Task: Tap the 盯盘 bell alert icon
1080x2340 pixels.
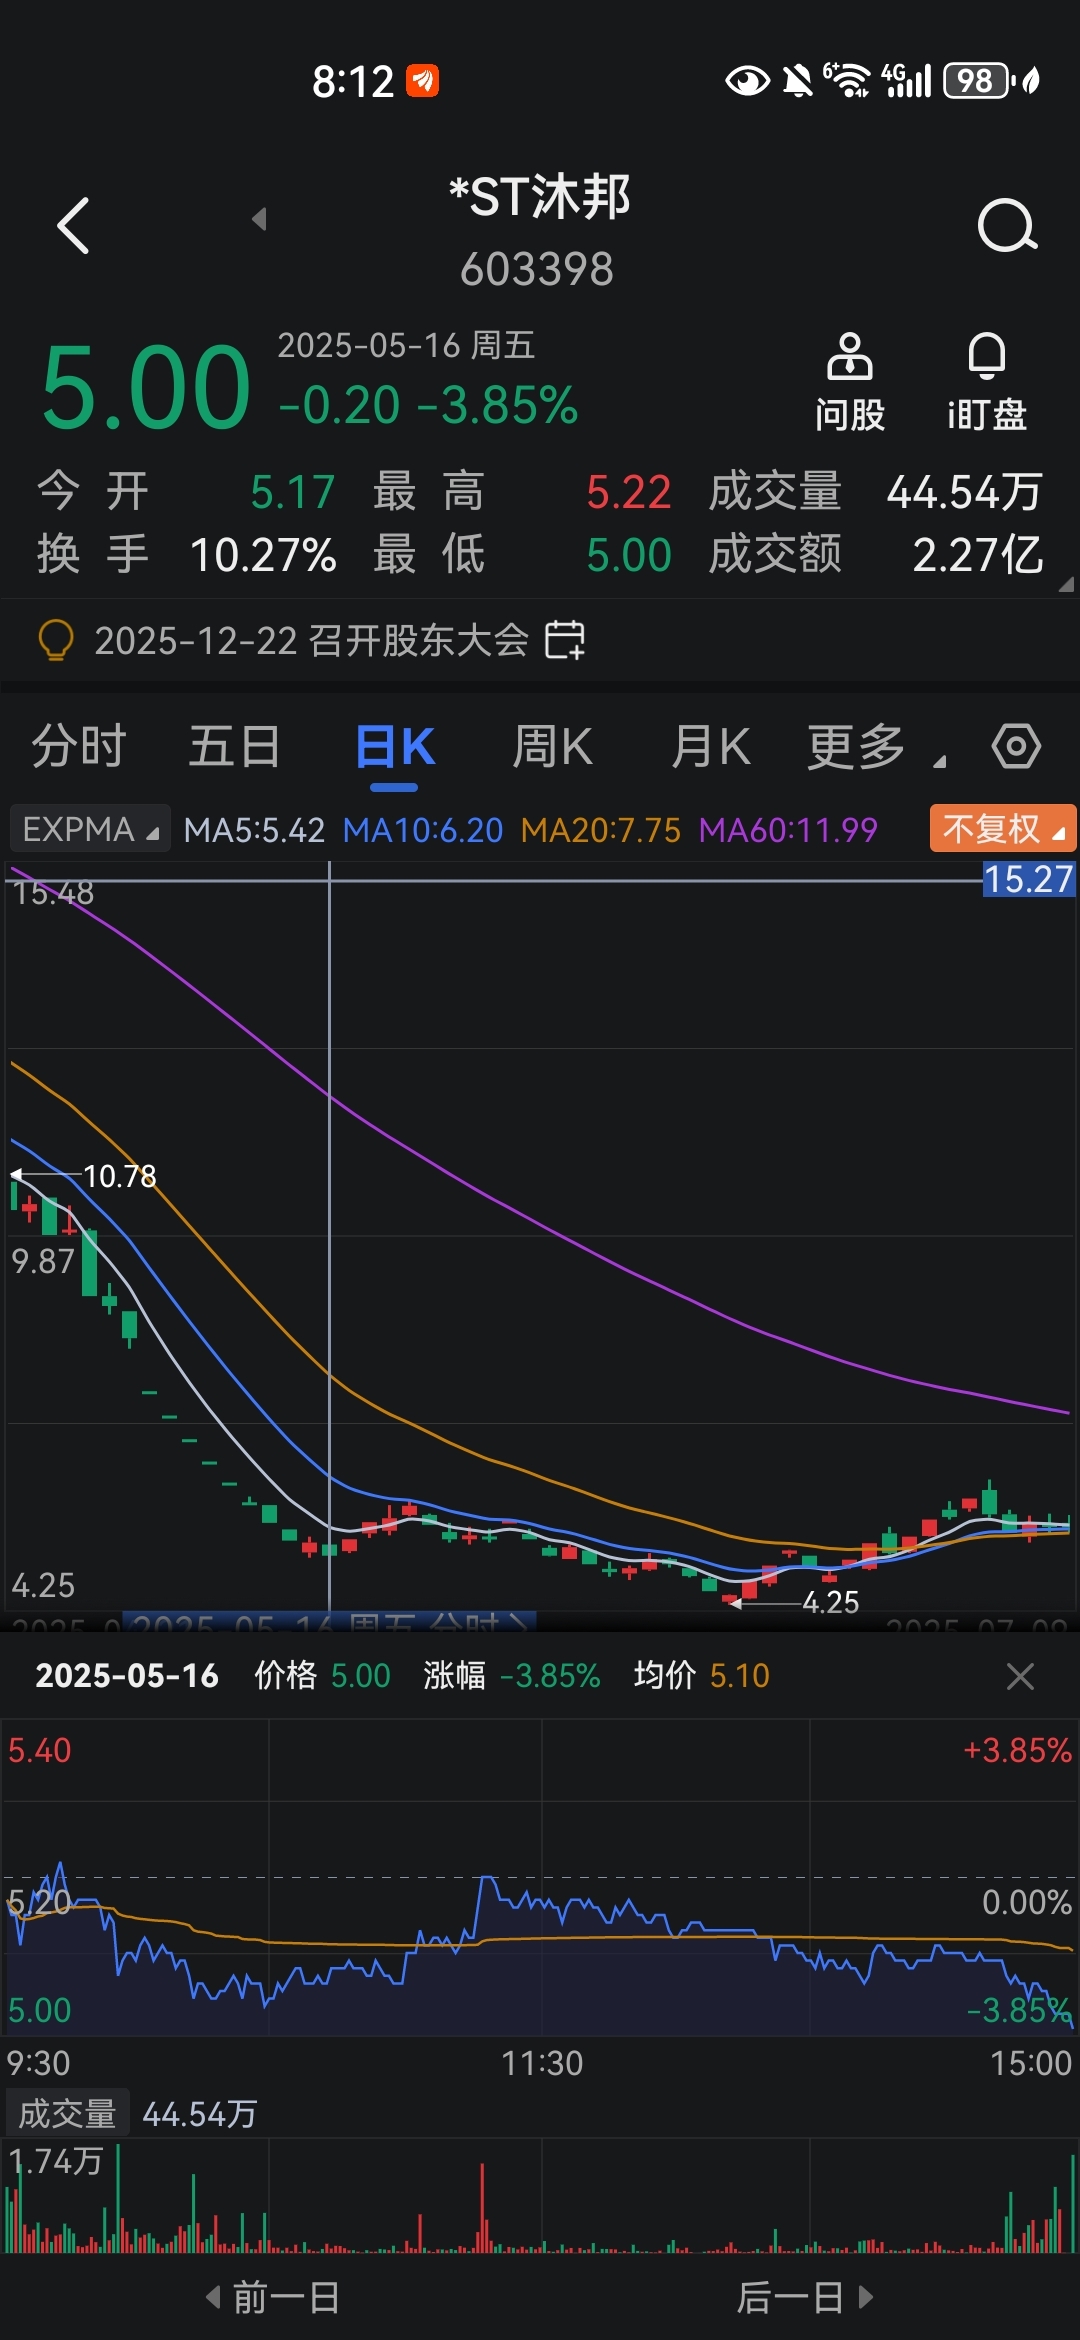Action: (987, 383)
